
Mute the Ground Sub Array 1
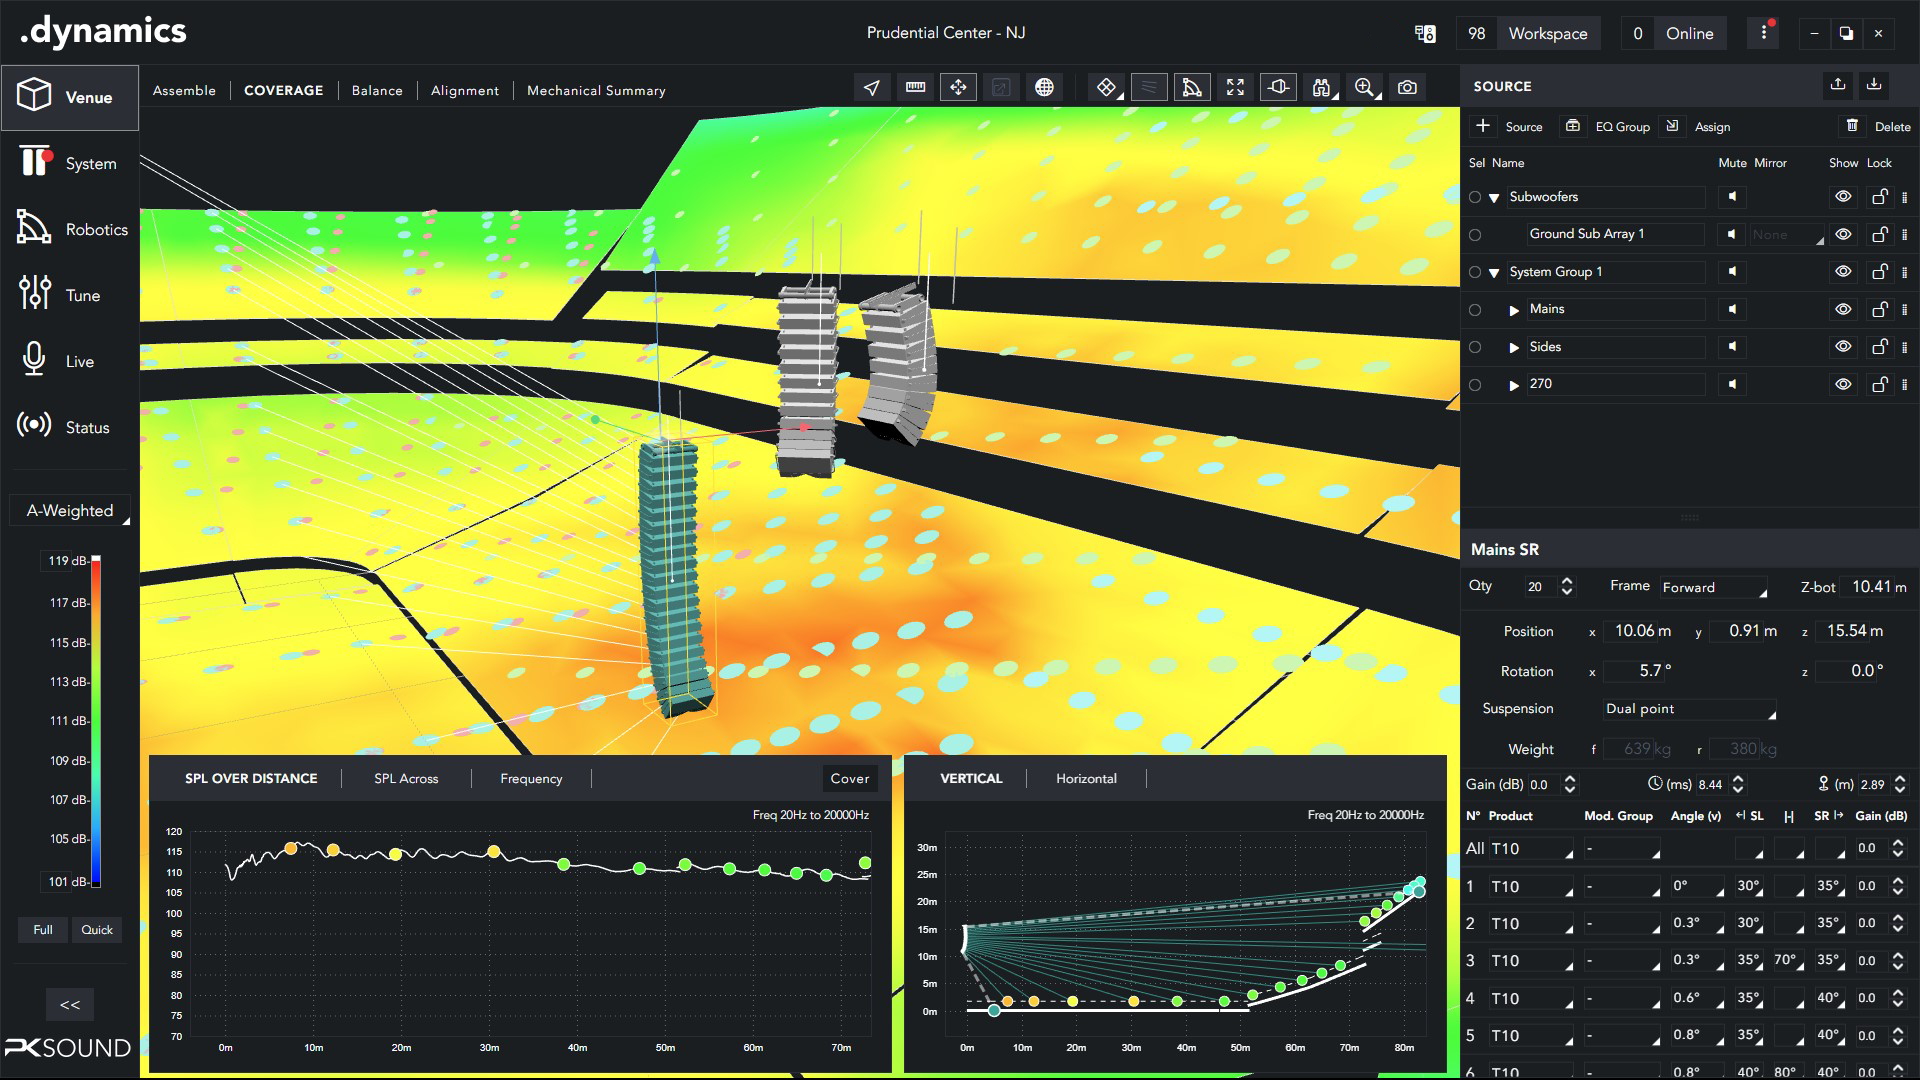[x=1732, y=234]
